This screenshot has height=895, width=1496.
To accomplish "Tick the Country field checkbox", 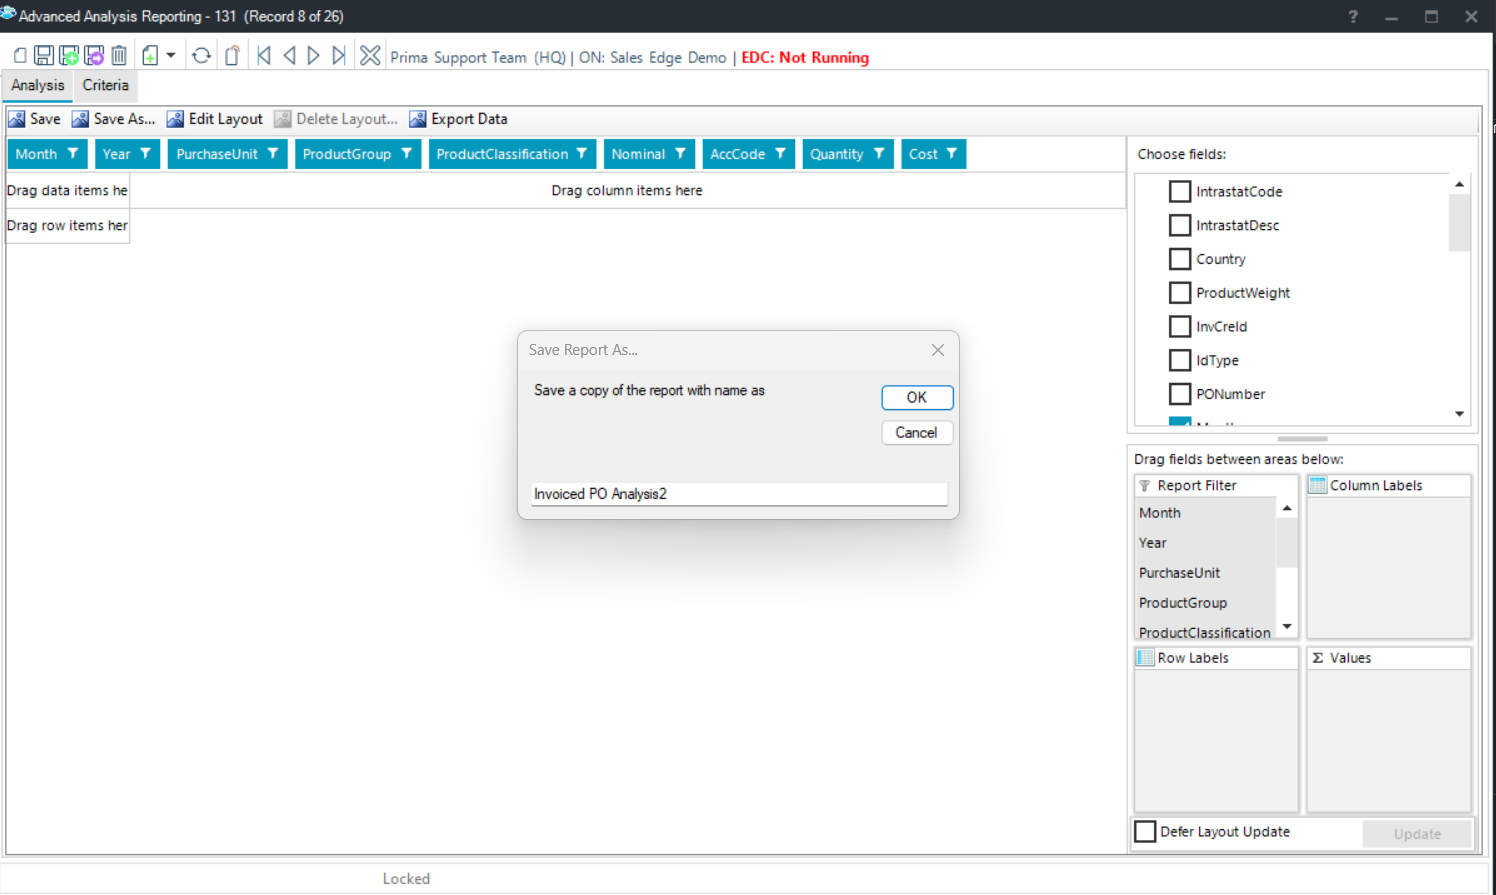I will tap(1180, 259).
